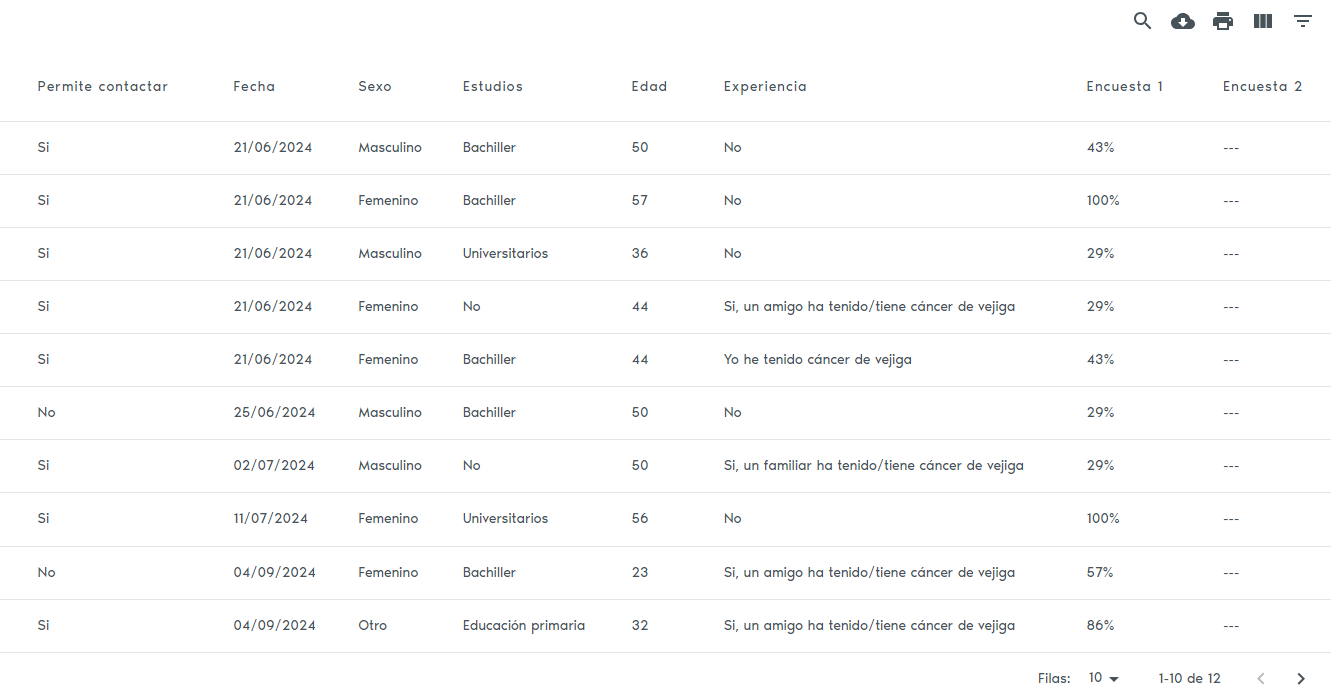1331x700 pixels.
Task: Click the Sexo column header
Action: tap(375, 87)
